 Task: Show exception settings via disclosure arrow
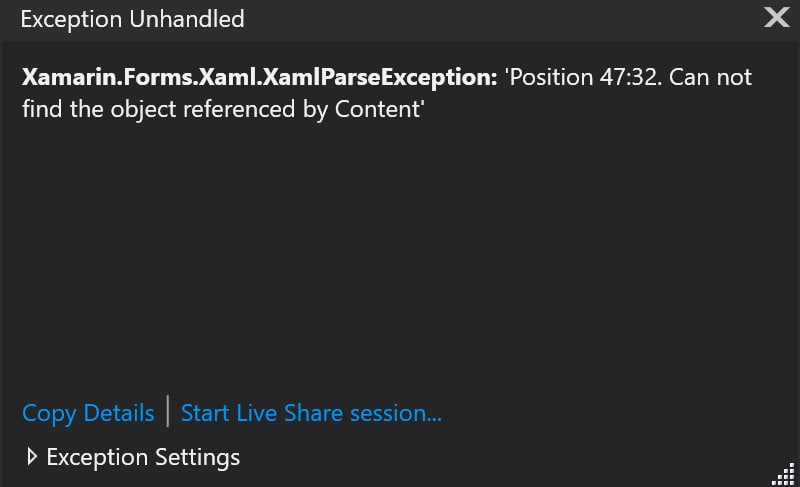coord(32,456)
